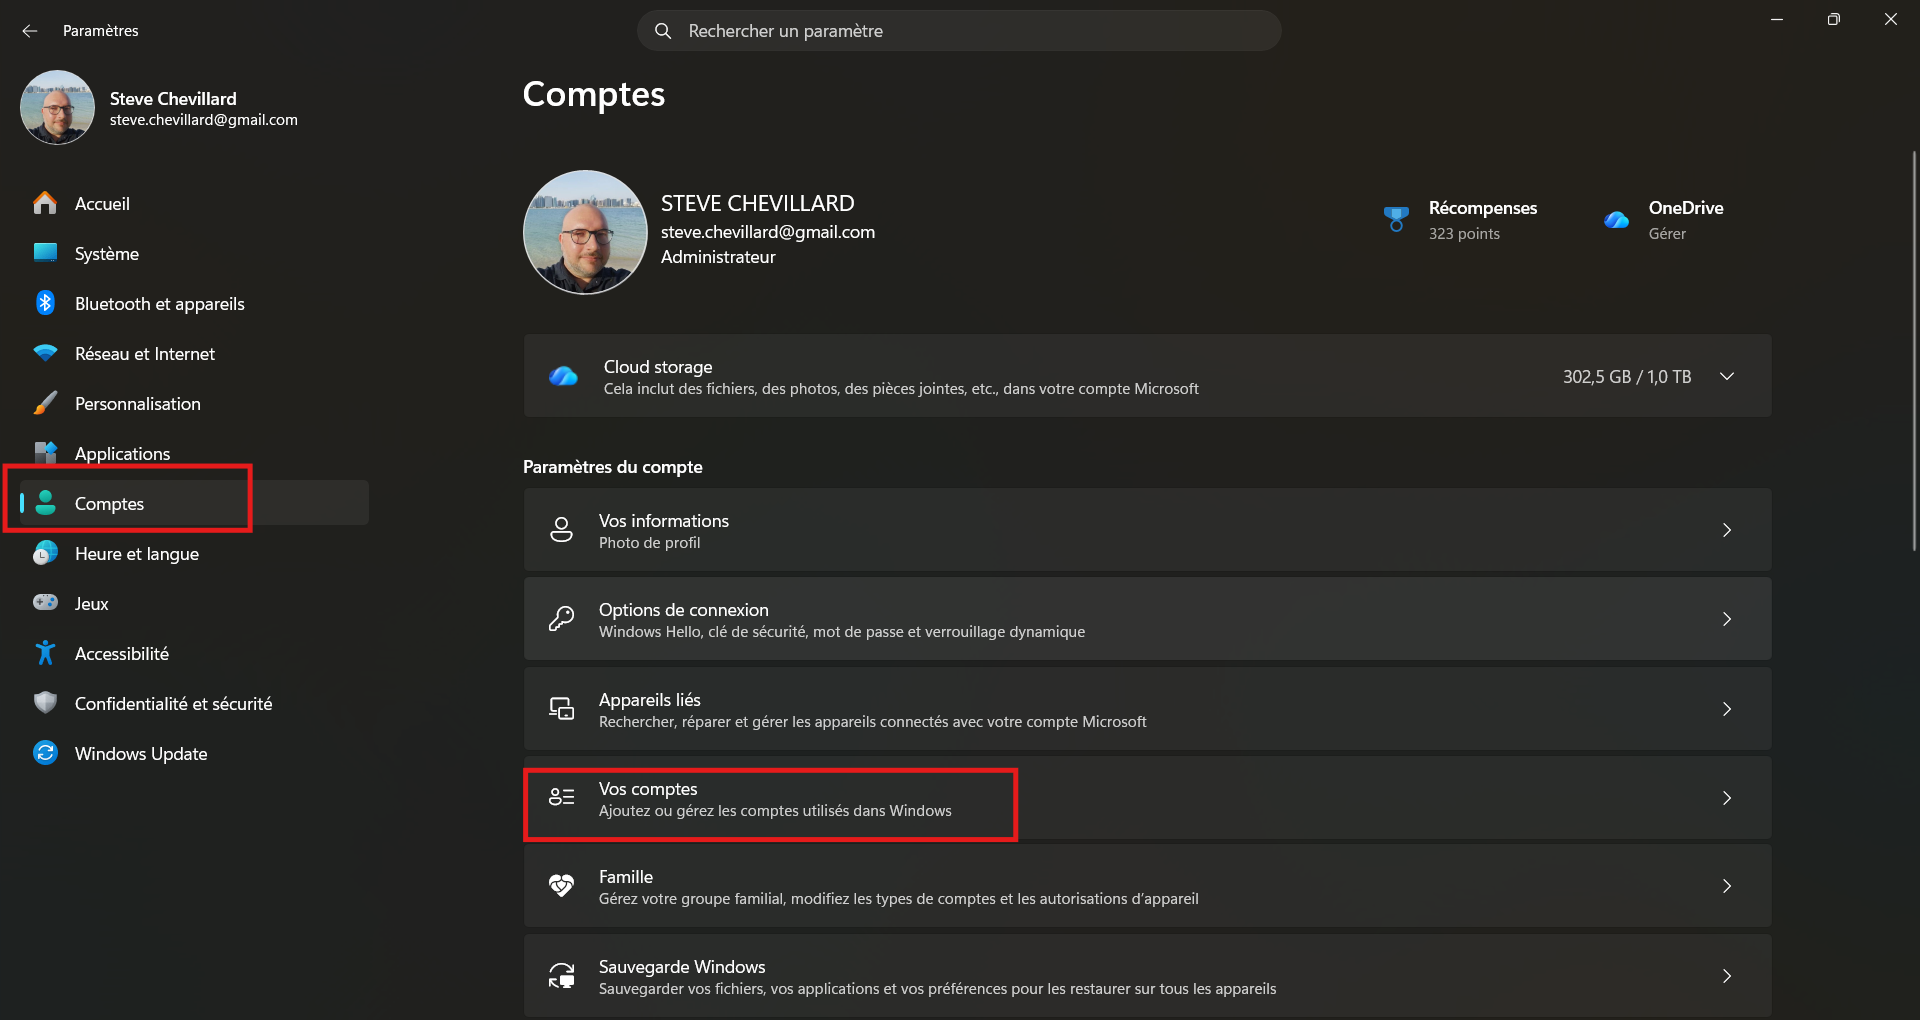1920x1020 pixels.
Task: Click the OneDrive cloud icon near Gérer
Action: 1616,220
